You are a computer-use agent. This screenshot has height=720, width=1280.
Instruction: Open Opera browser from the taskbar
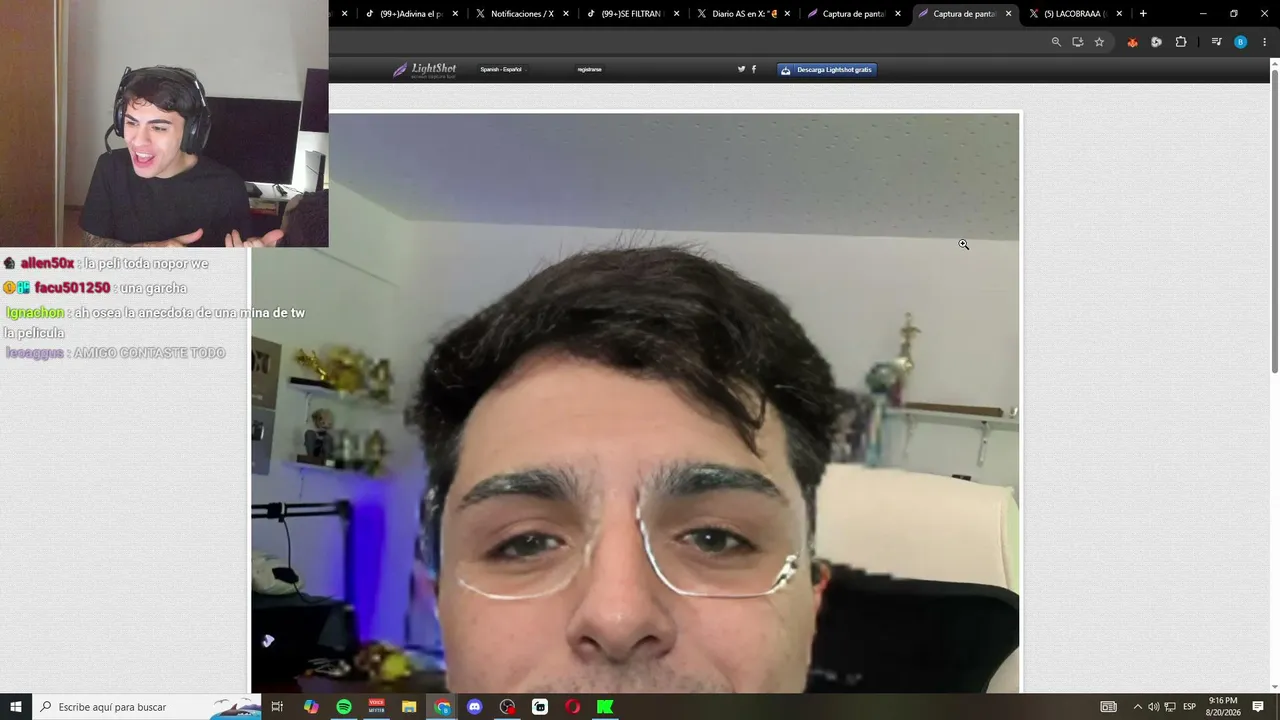(573, 707)
